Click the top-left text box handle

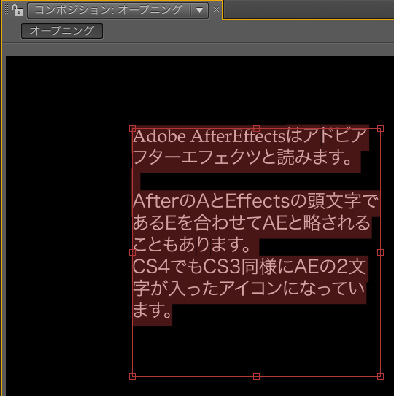pyautogui.click(x=132, y=129)
